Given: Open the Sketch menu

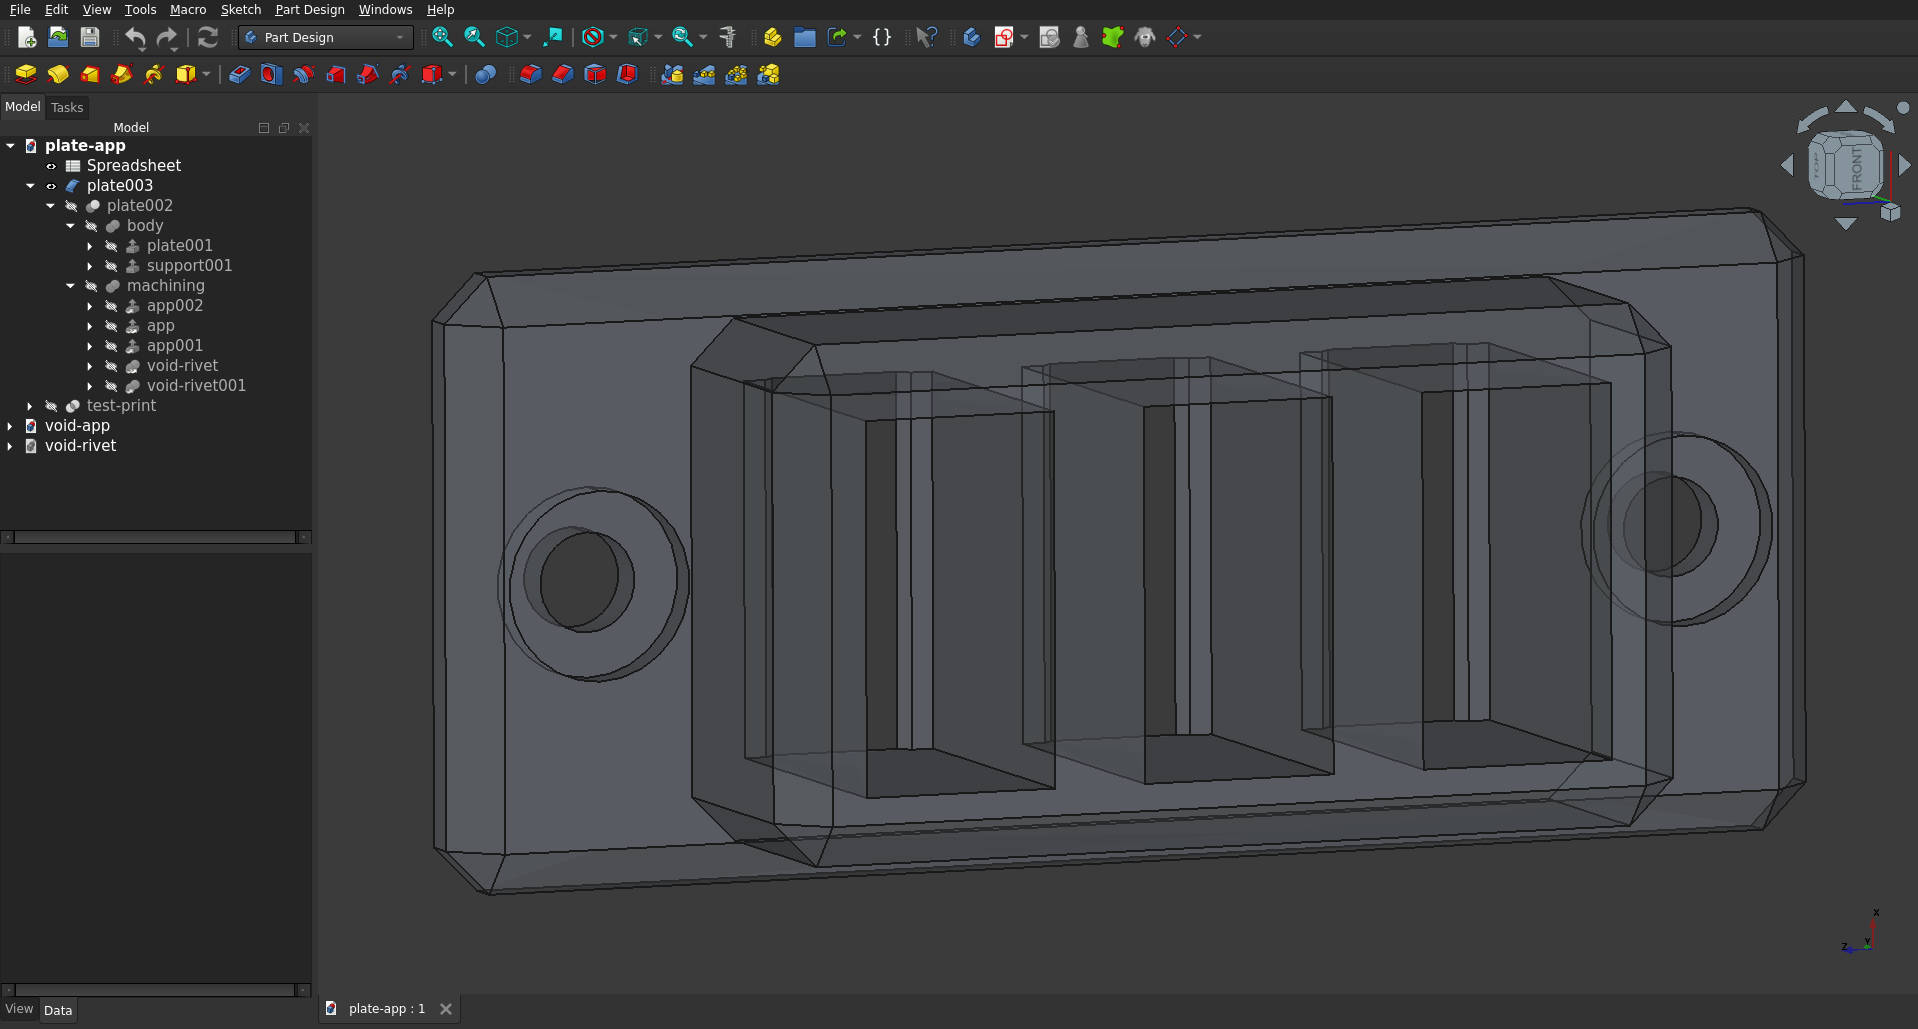Looking at the screenshot, I should (x=240, y=10).
